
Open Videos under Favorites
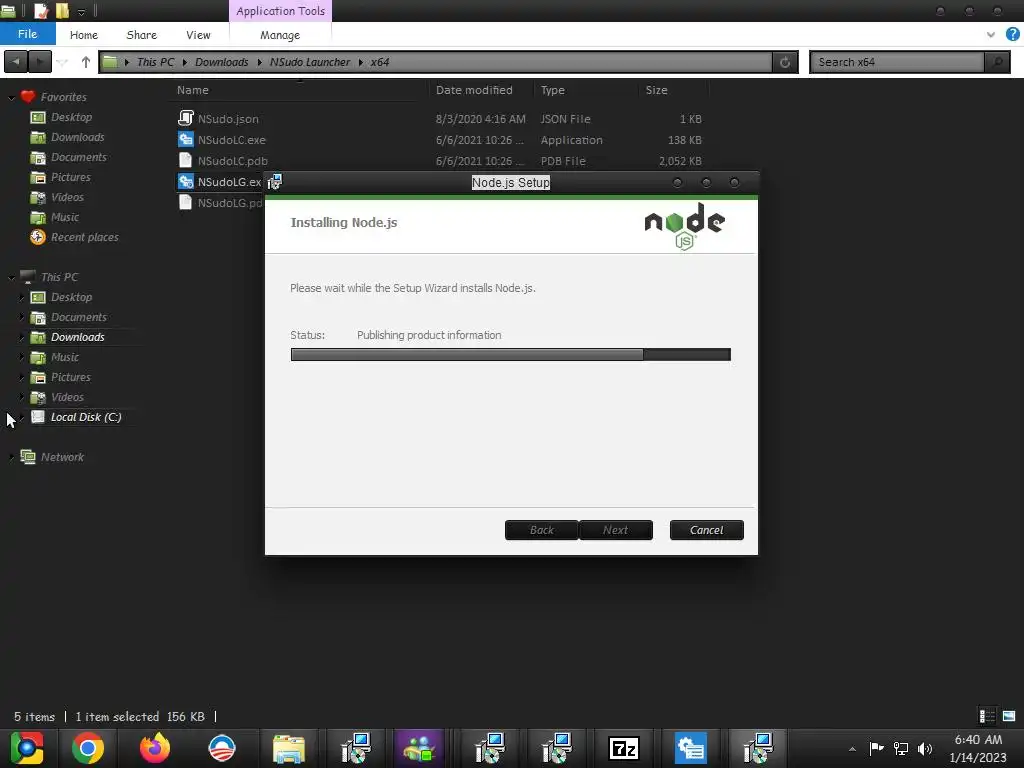tap(67, 197)
